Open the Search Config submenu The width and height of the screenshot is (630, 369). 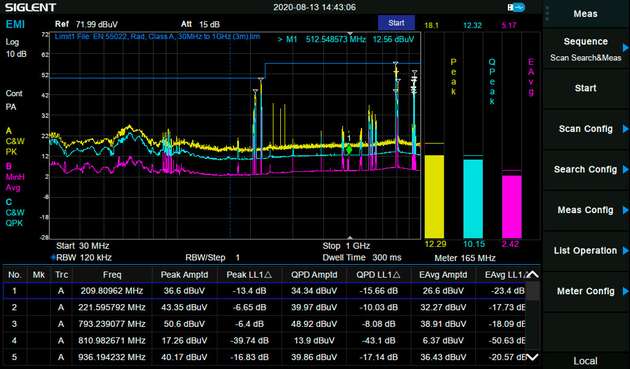(x=585, y=169)
